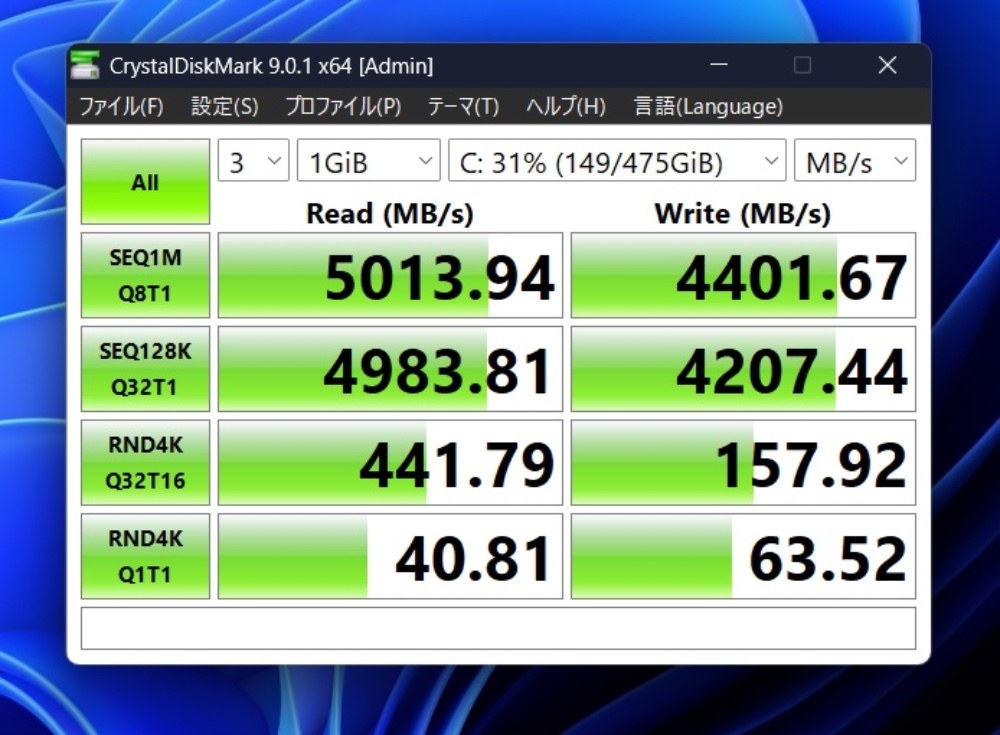
Task: Click the SEQ128K write result 4207.44
Action: (x=743, y=369)
